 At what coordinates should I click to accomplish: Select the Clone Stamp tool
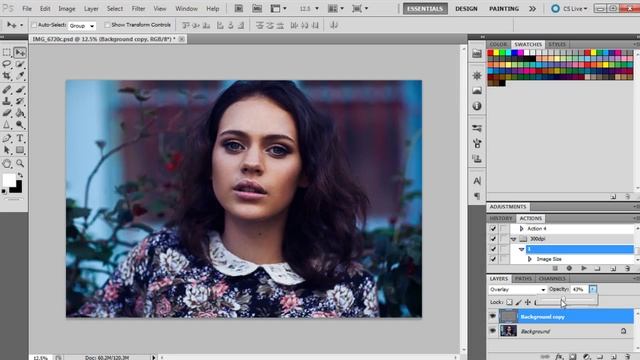7,101
